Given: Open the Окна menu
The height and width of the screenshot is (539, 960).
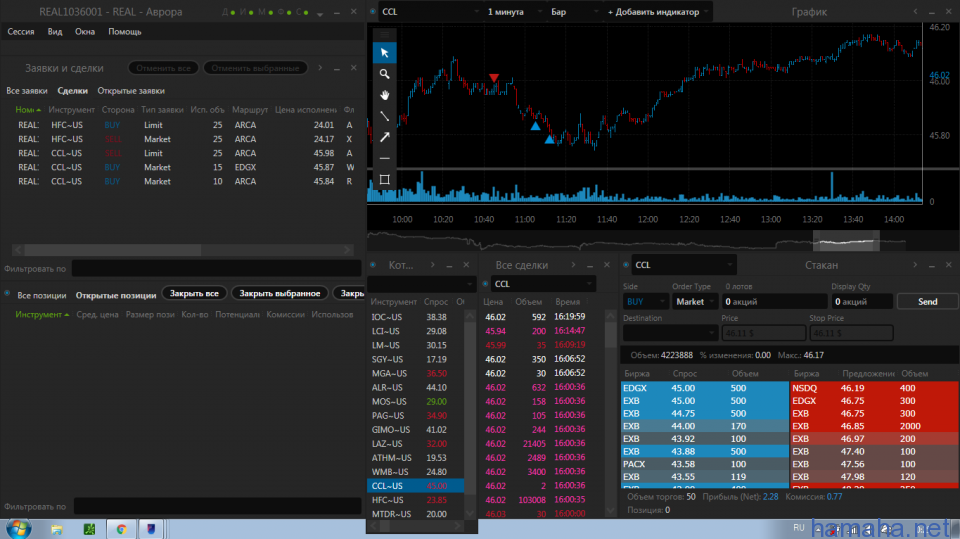Looking at the screenshot, I should [85, 31].
